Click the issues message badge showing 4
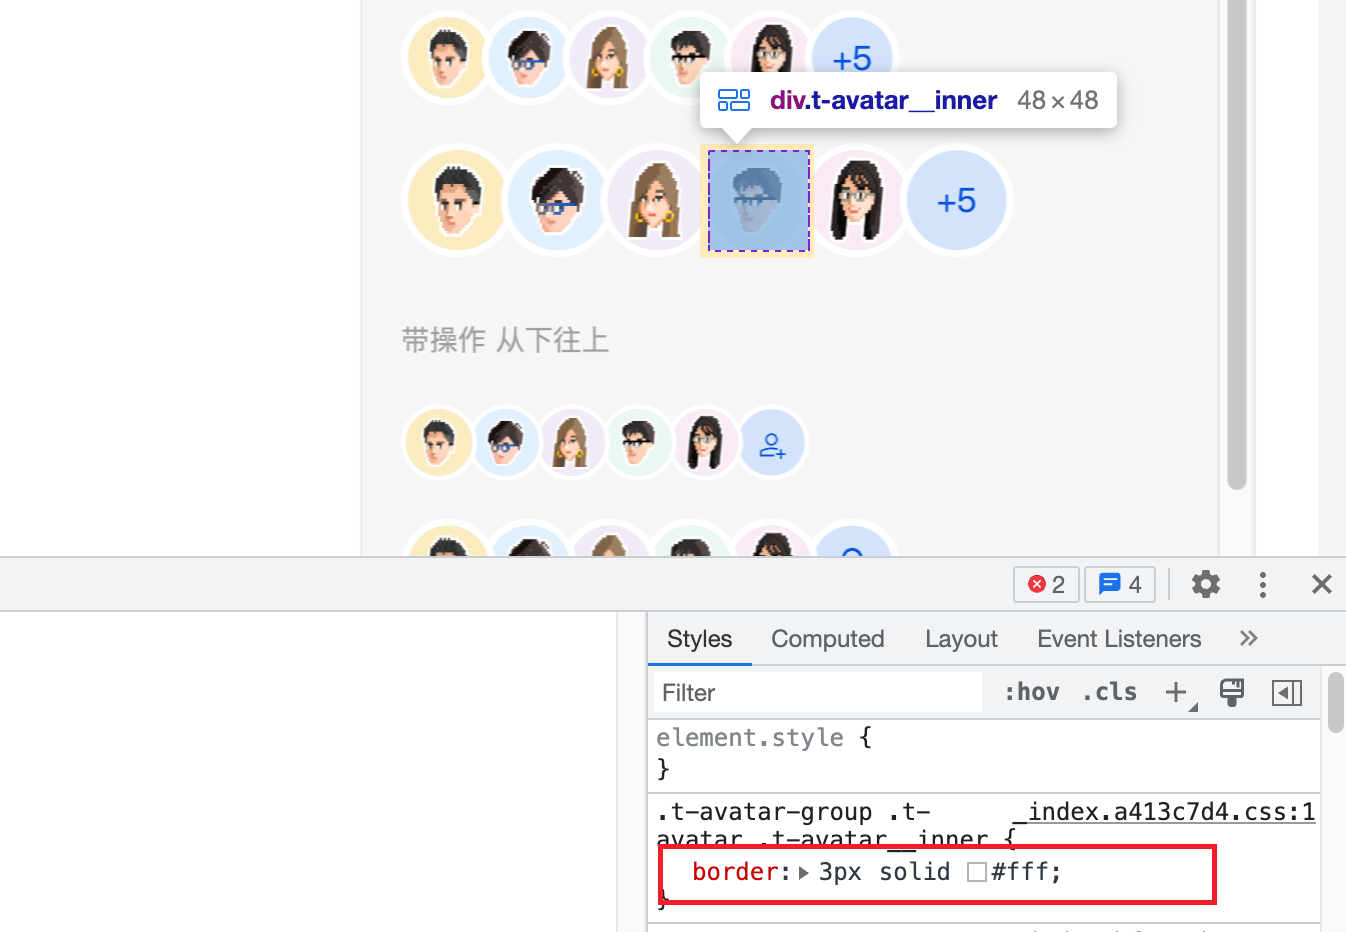The image size is (1346, 932). [1119, 584]
